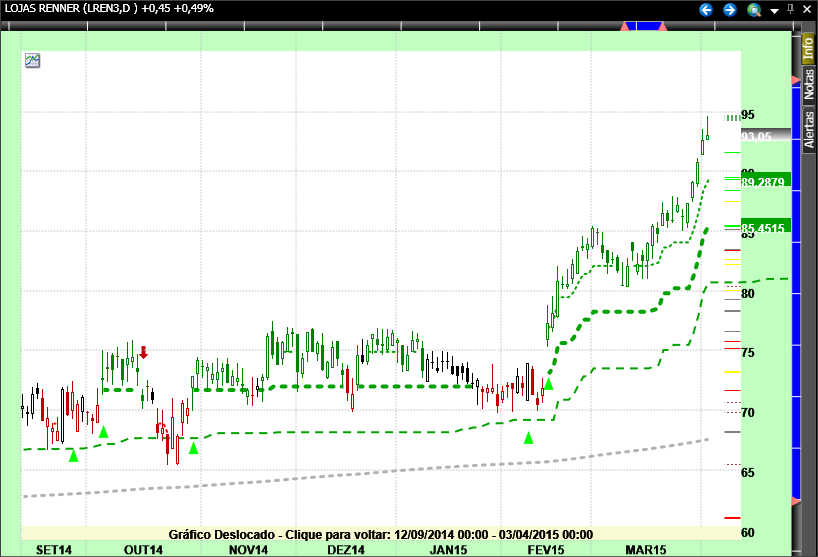This screenshot has height=557, width=818.
Task: Click the 85,4515 green price label
Action: coord(765,227)
